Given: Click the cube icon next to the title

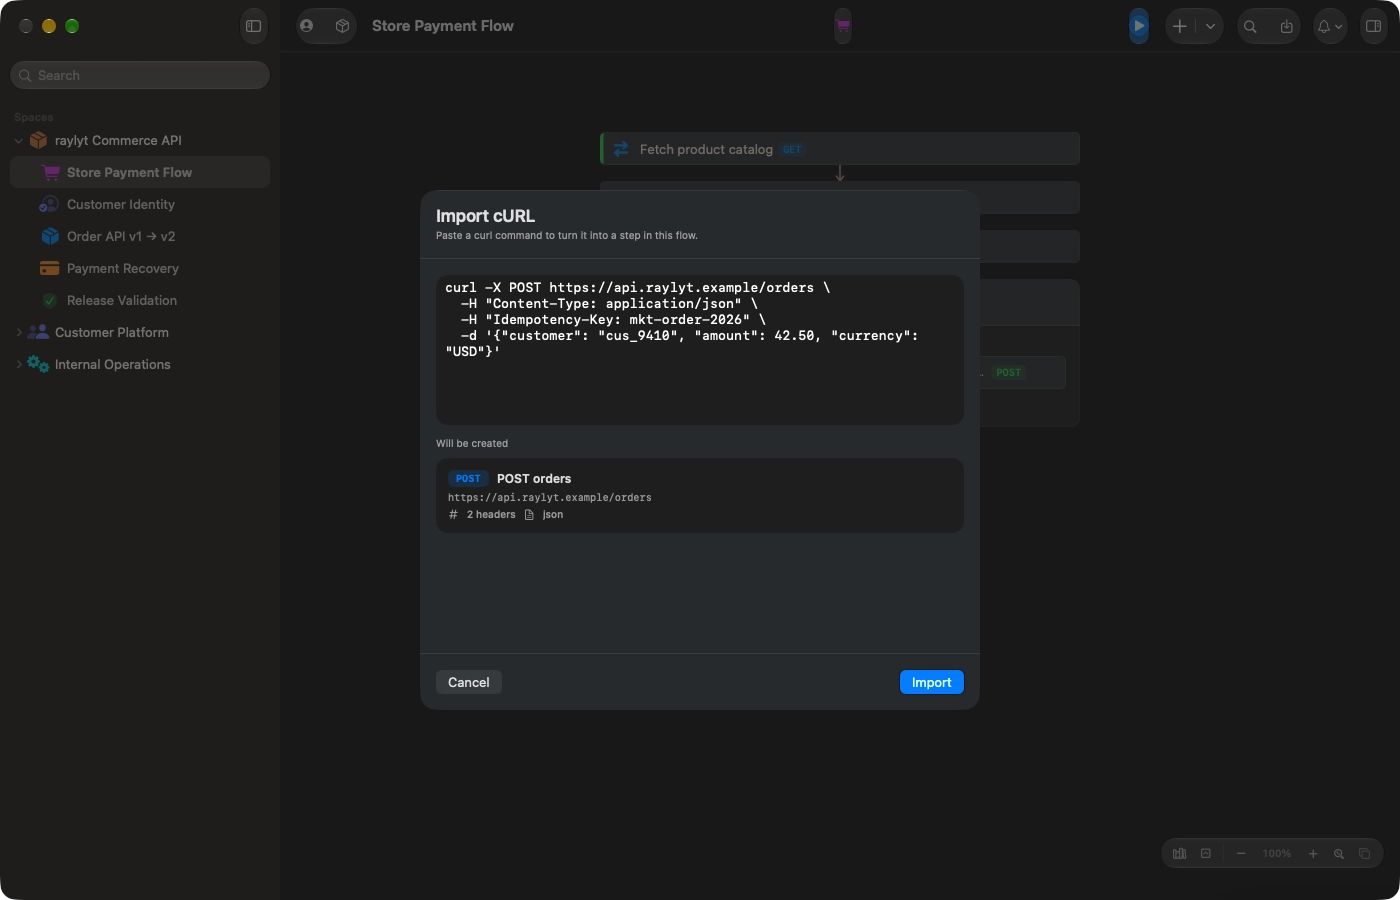Looking at the screenshot, I should [342, 26].
